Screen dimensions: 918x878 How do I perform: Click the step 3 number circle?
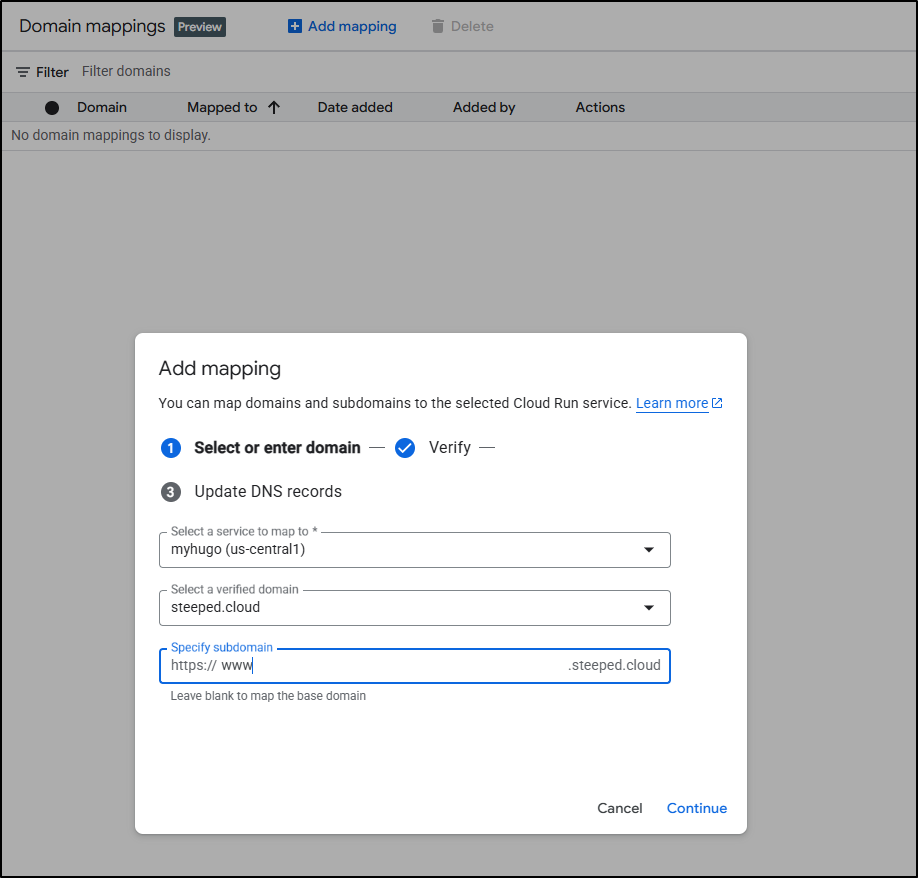click(171, 492)
